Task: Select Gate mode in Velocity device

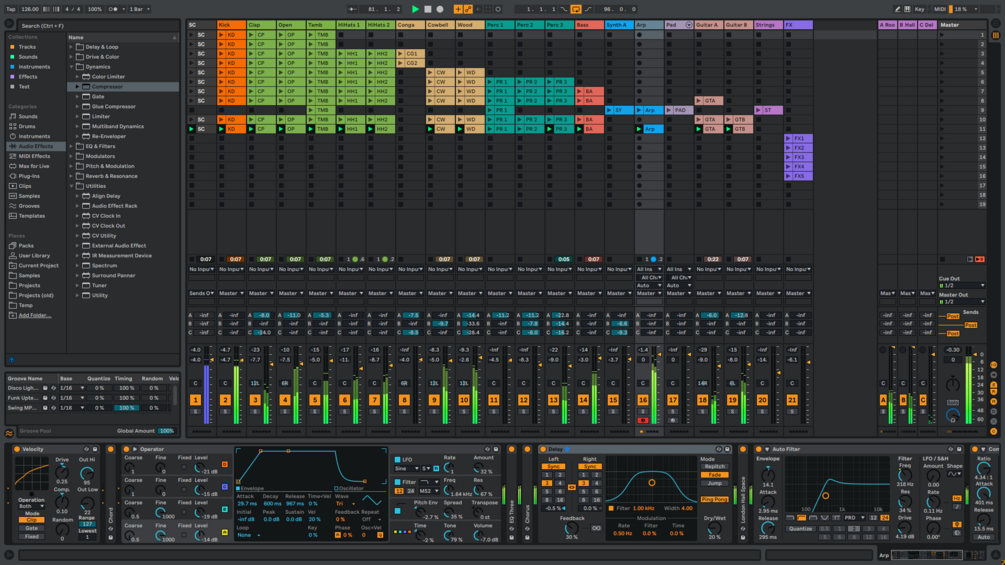Action: point(31,528)
